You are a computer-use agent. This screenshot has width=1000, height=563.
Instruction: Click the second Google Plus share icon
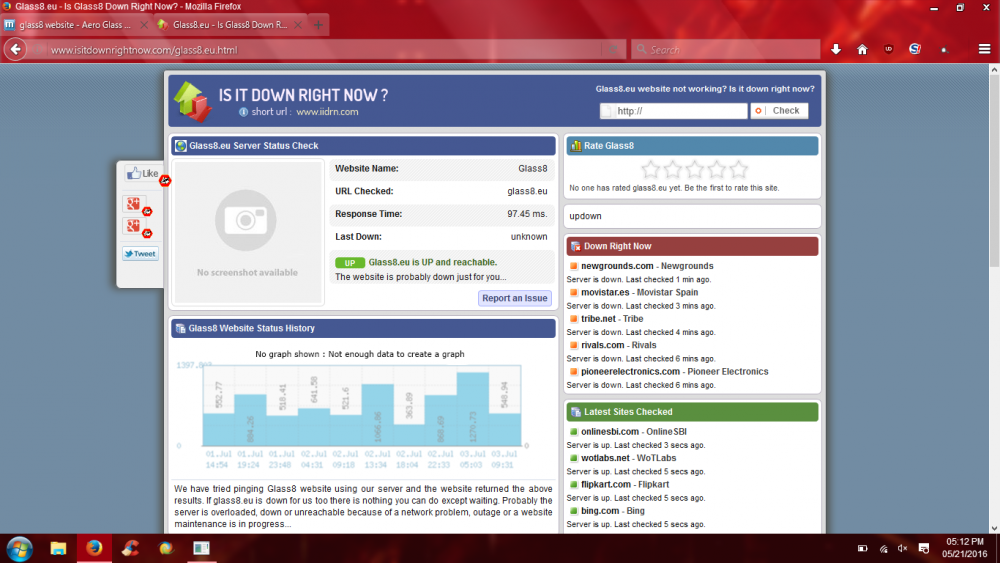point(133,226)
